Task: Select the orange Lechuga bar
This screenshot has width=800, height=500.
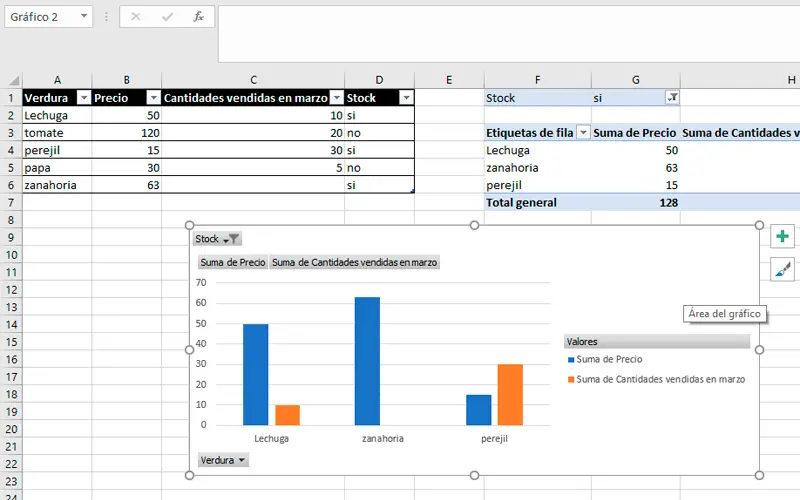Action: point(288,415)
